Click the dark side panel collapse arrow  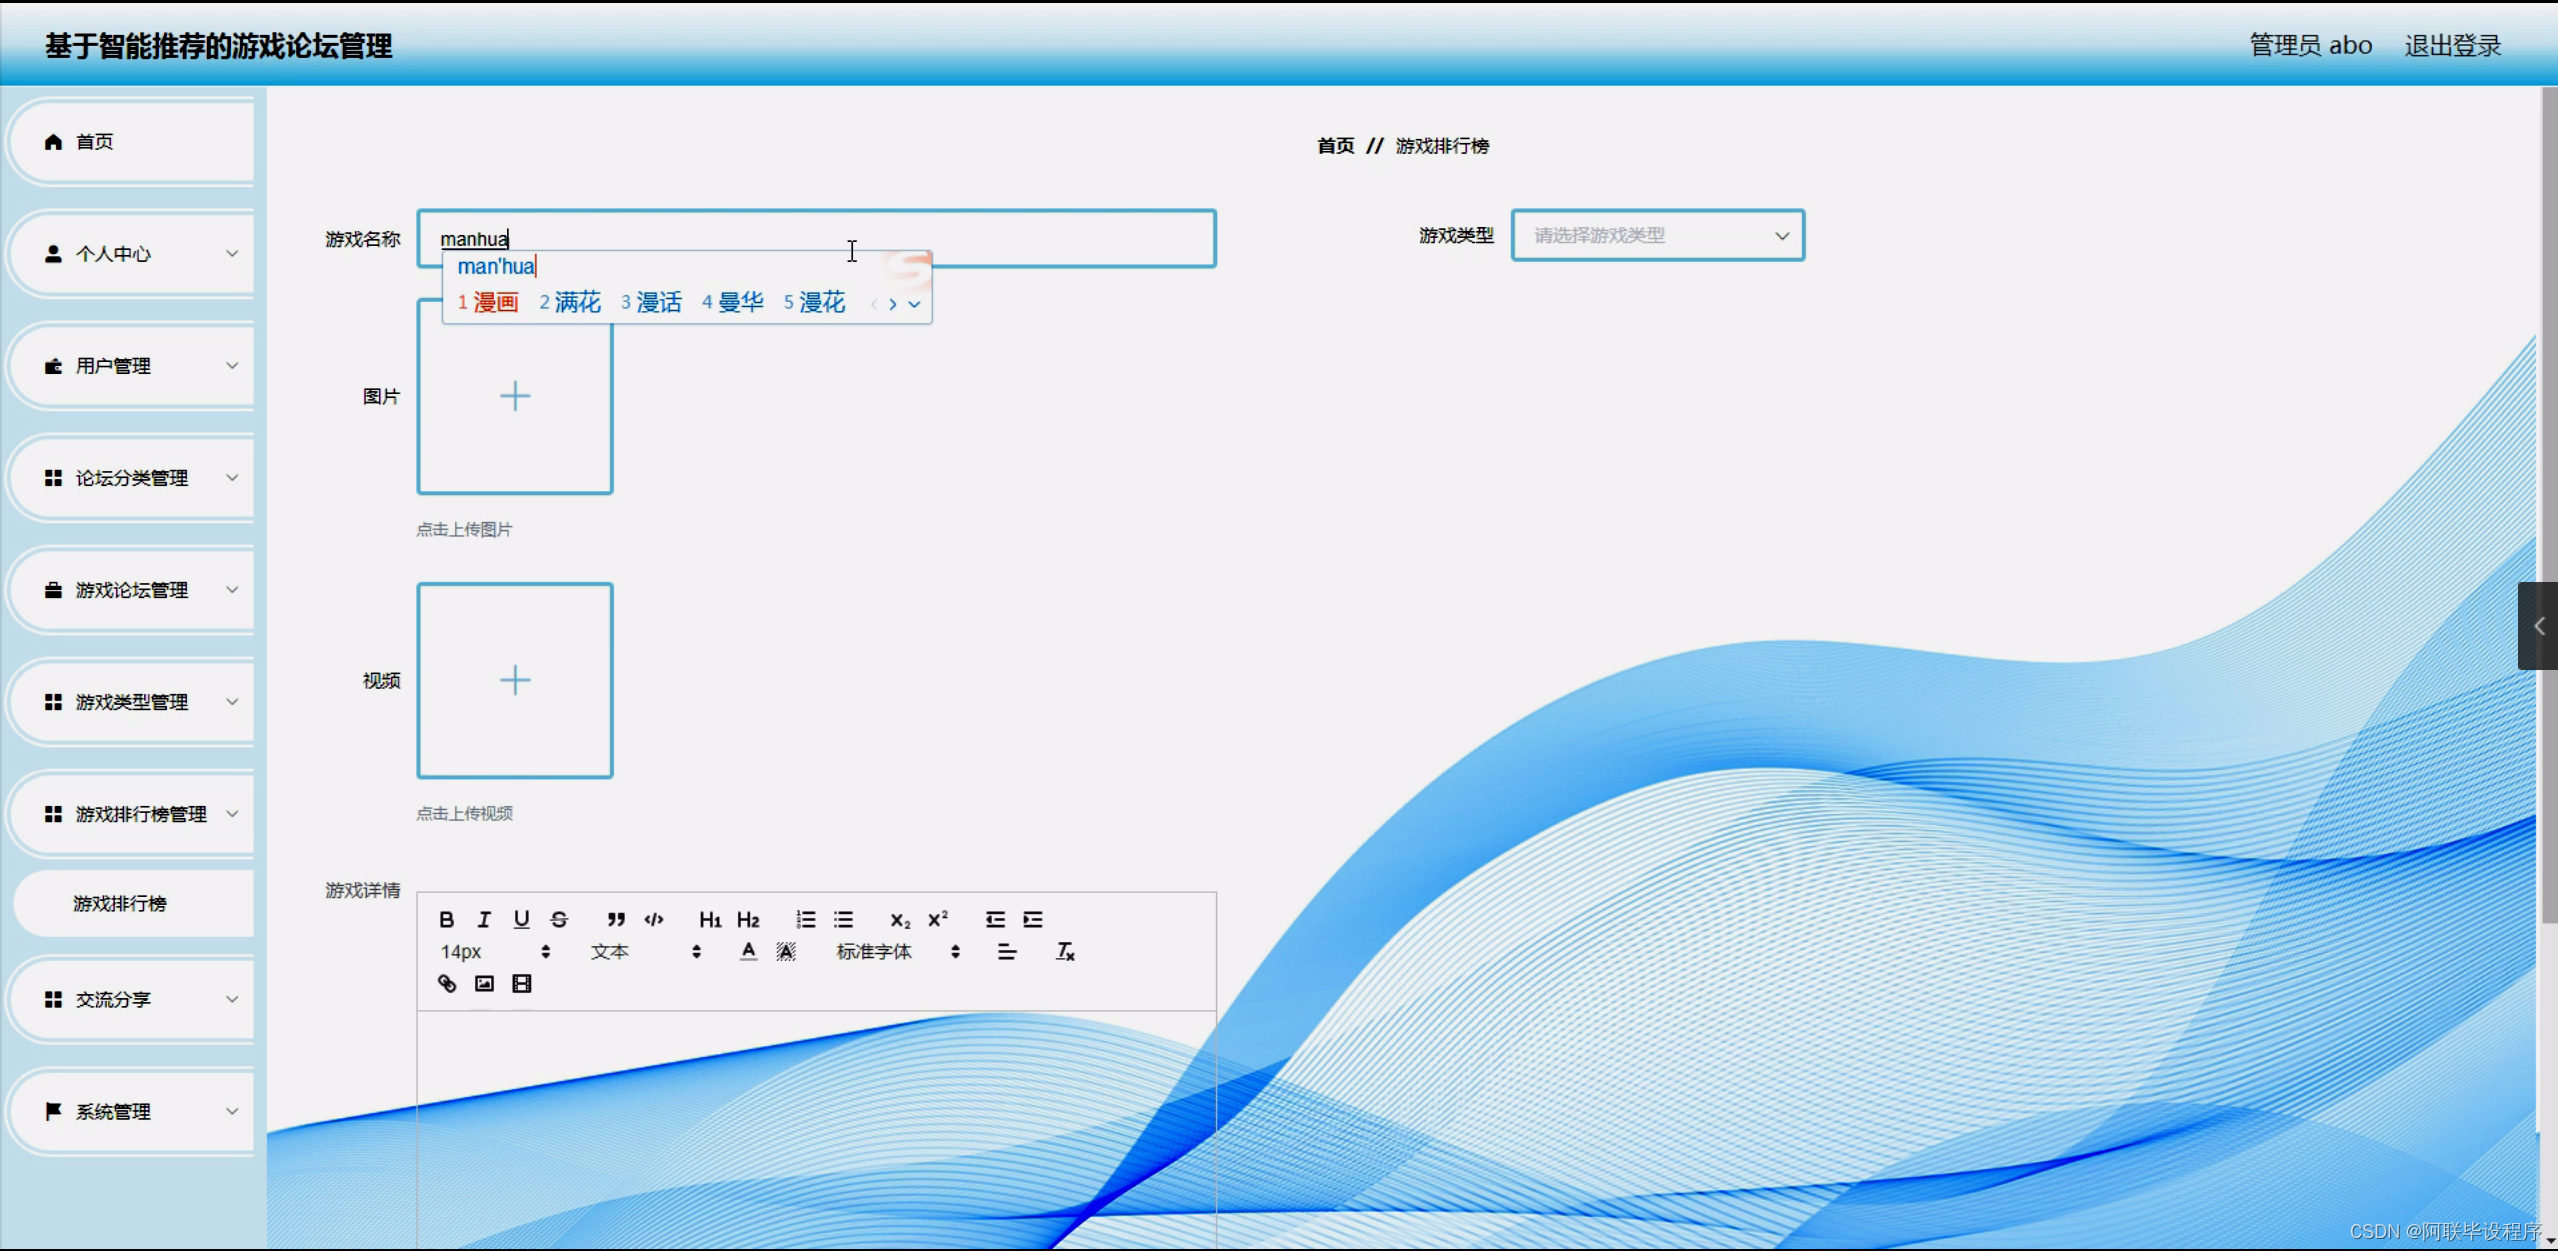[2538, 626]
